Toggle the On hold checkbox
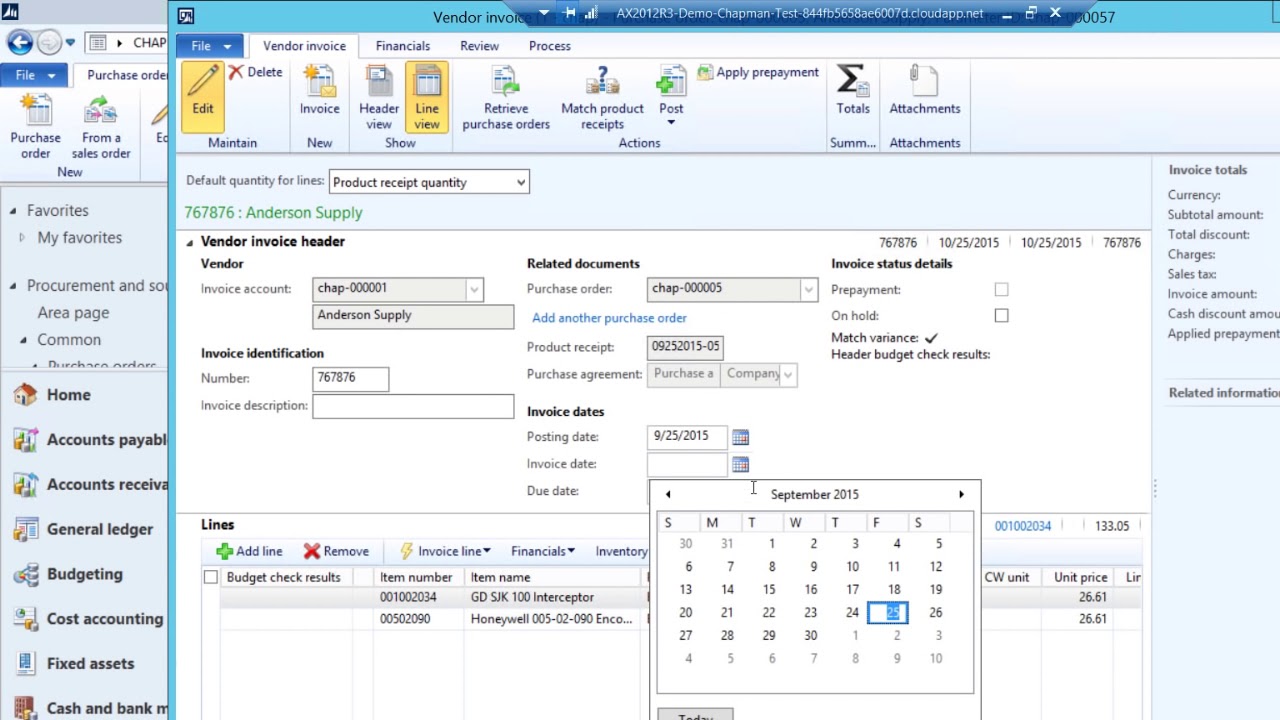This screenshot has width=1280, height=720. coord(1001,316)
